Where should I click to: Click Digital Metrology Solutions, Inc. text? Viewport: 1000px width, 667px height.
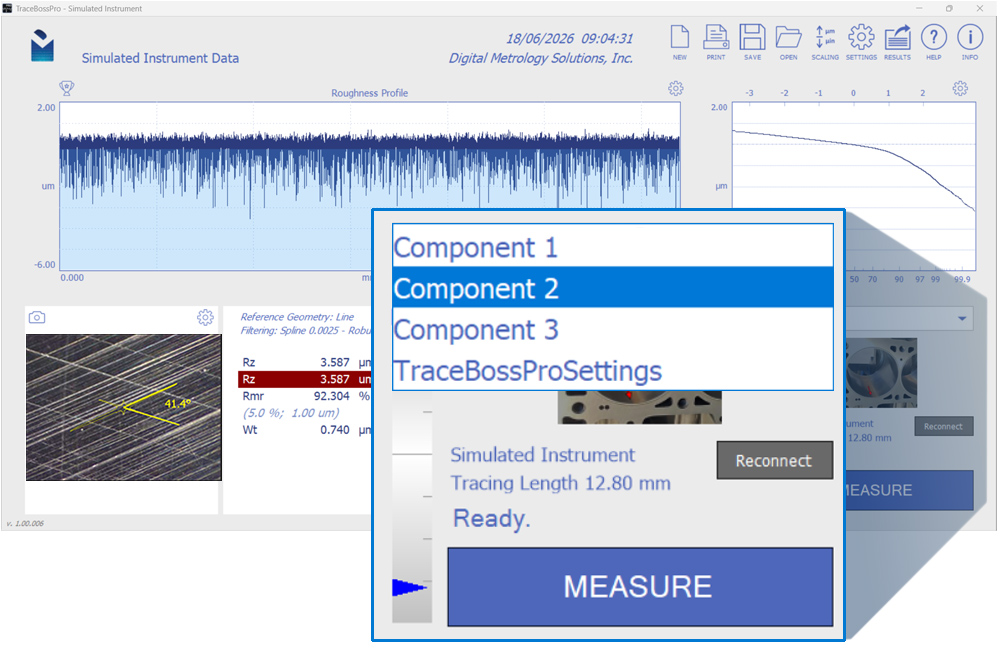541,58
